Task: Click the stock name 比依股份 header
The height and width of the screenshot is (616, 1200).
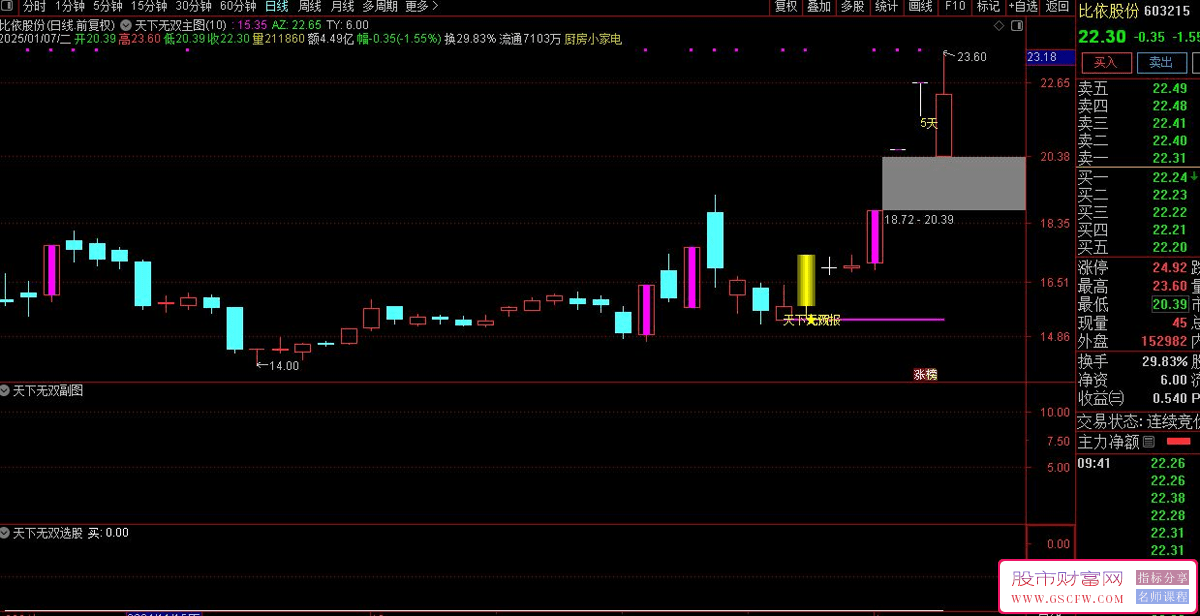Action: 1108,11
